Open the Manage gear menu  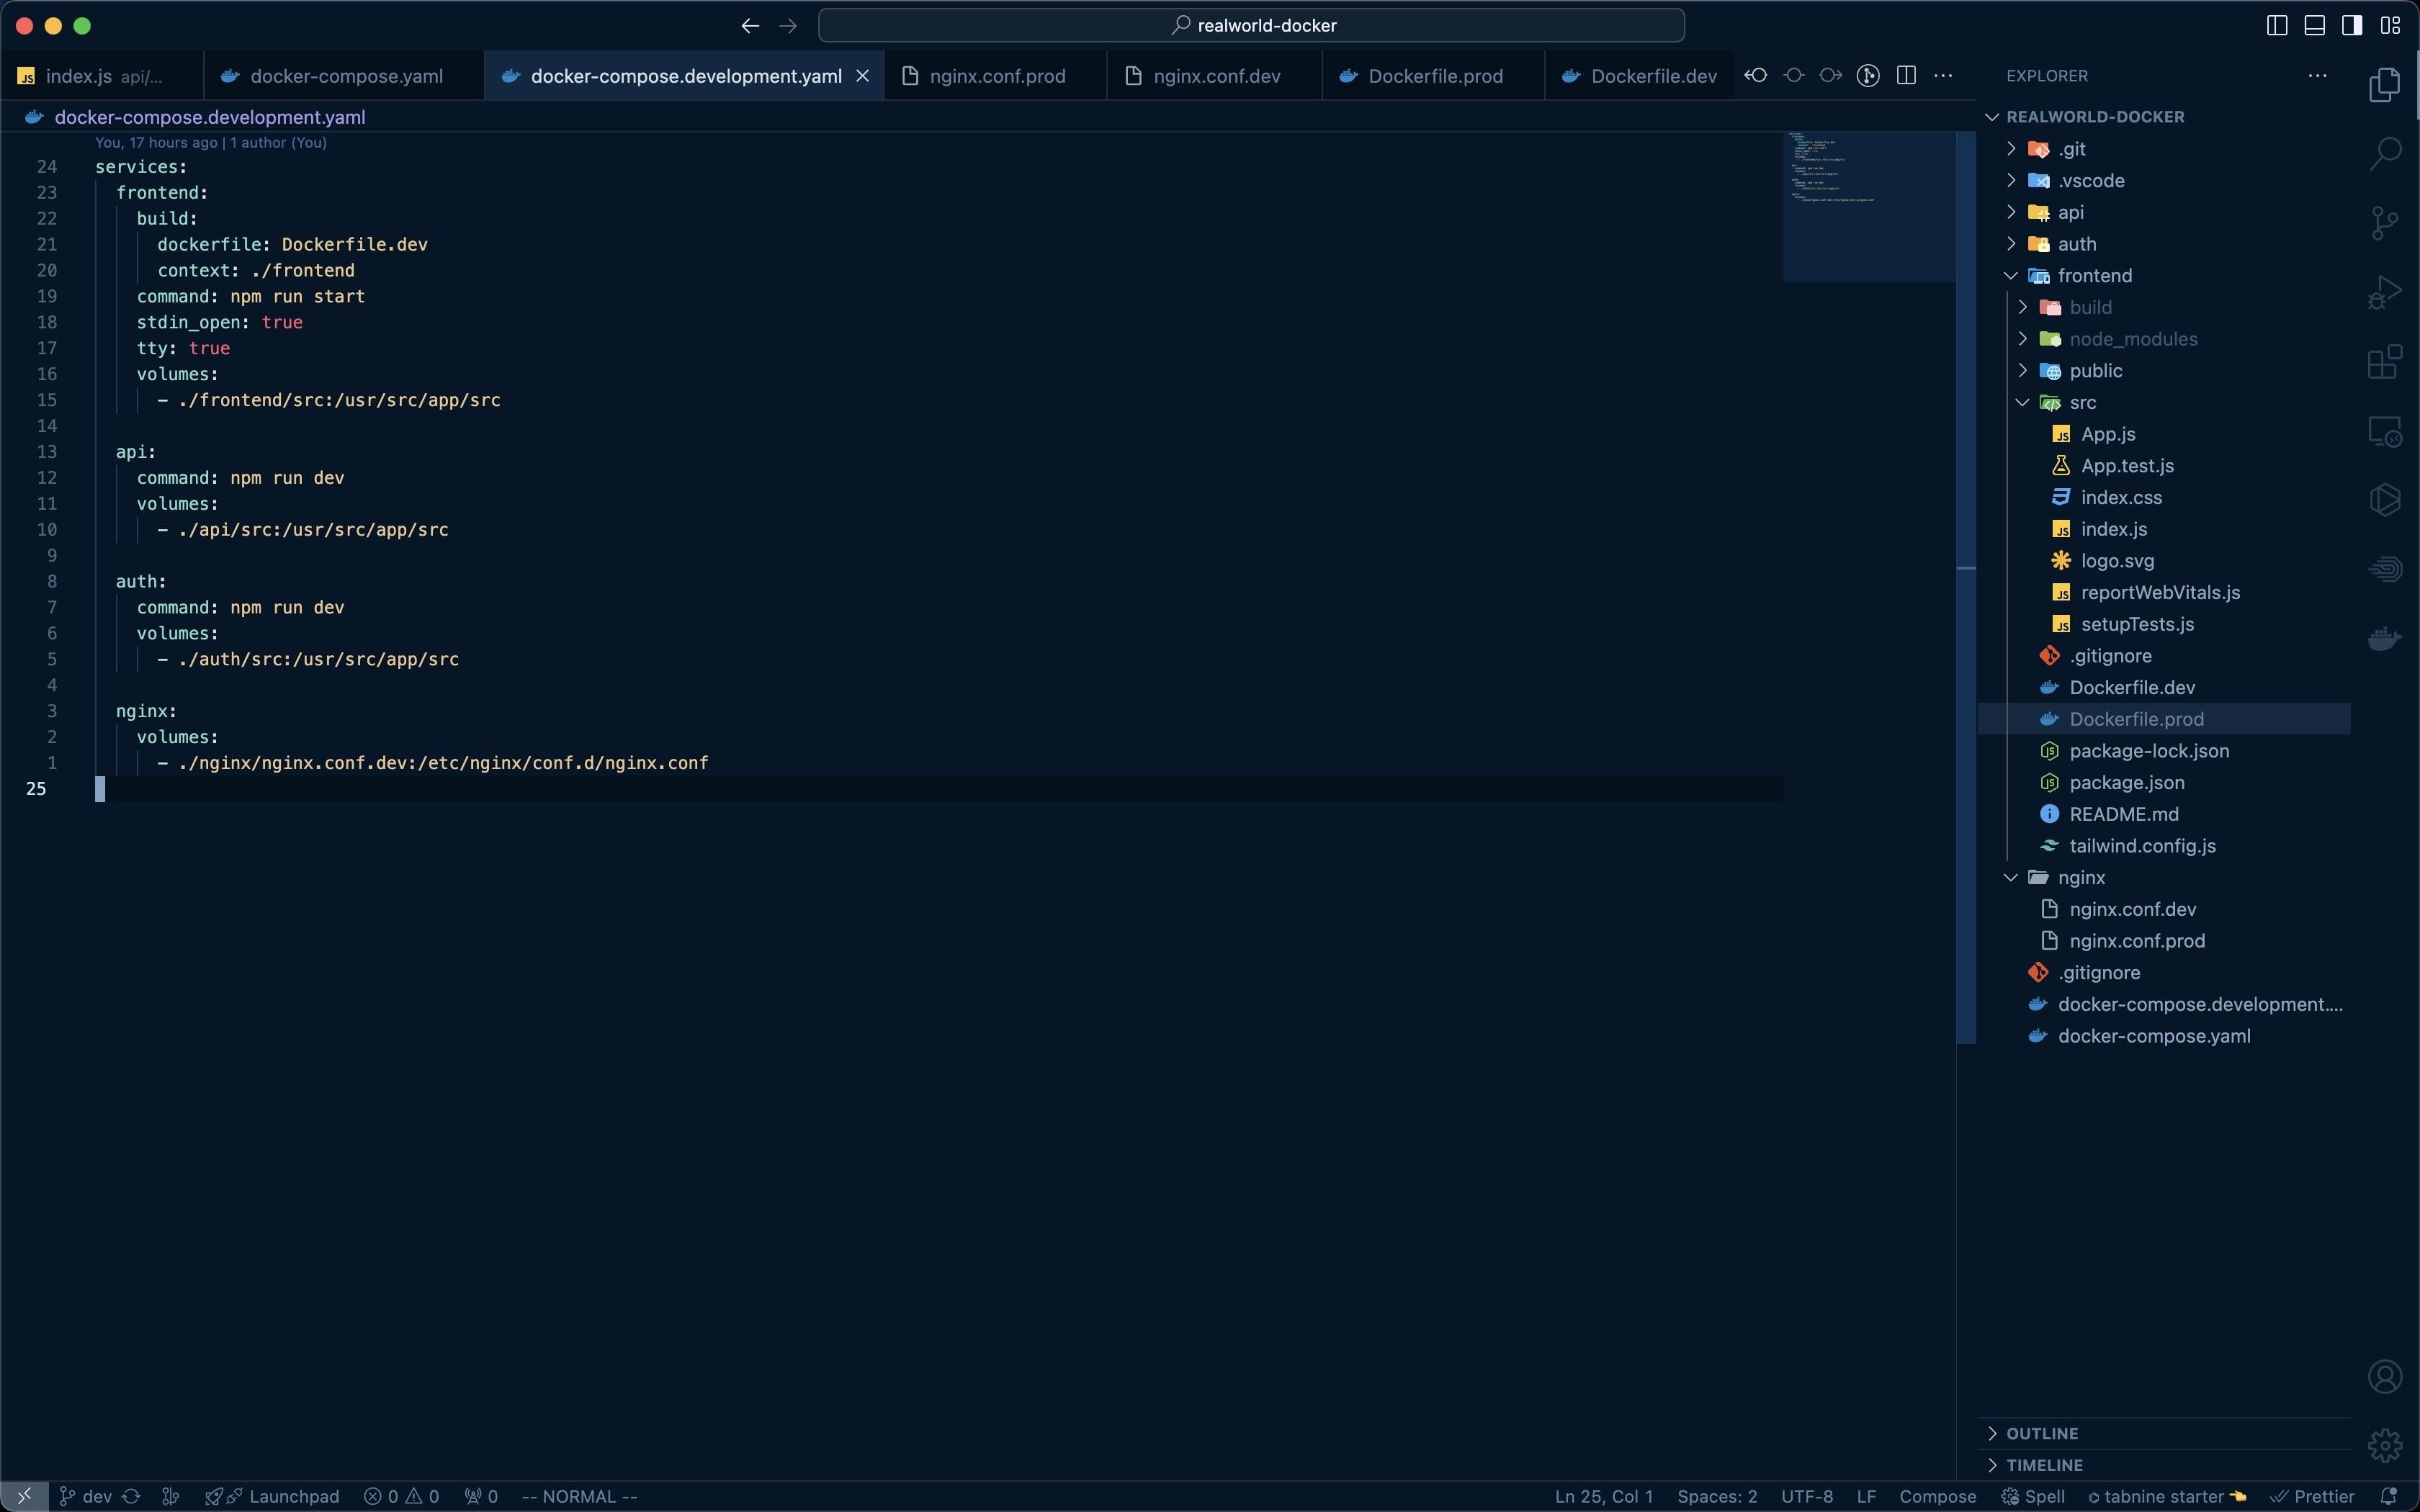(2385, 1445)
